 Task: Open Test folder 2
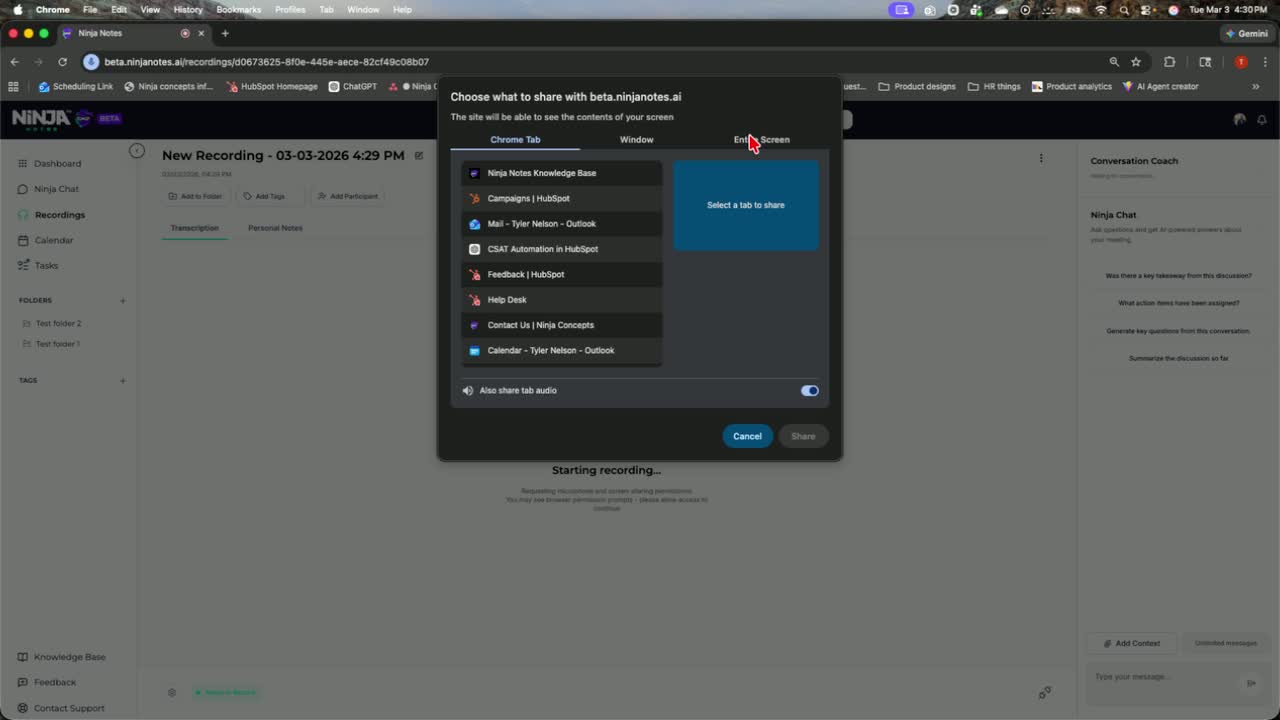[x=58, y=324]
